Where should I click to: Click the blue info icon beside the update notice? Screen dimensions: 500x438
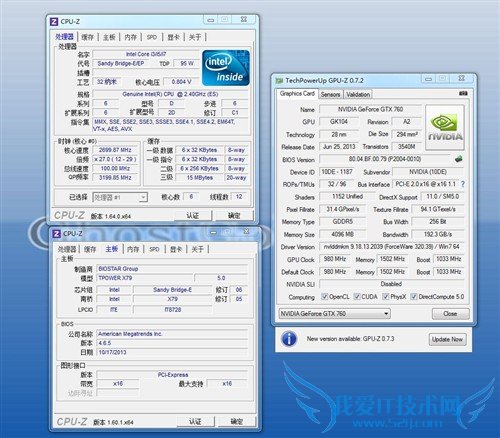point(289,339)
